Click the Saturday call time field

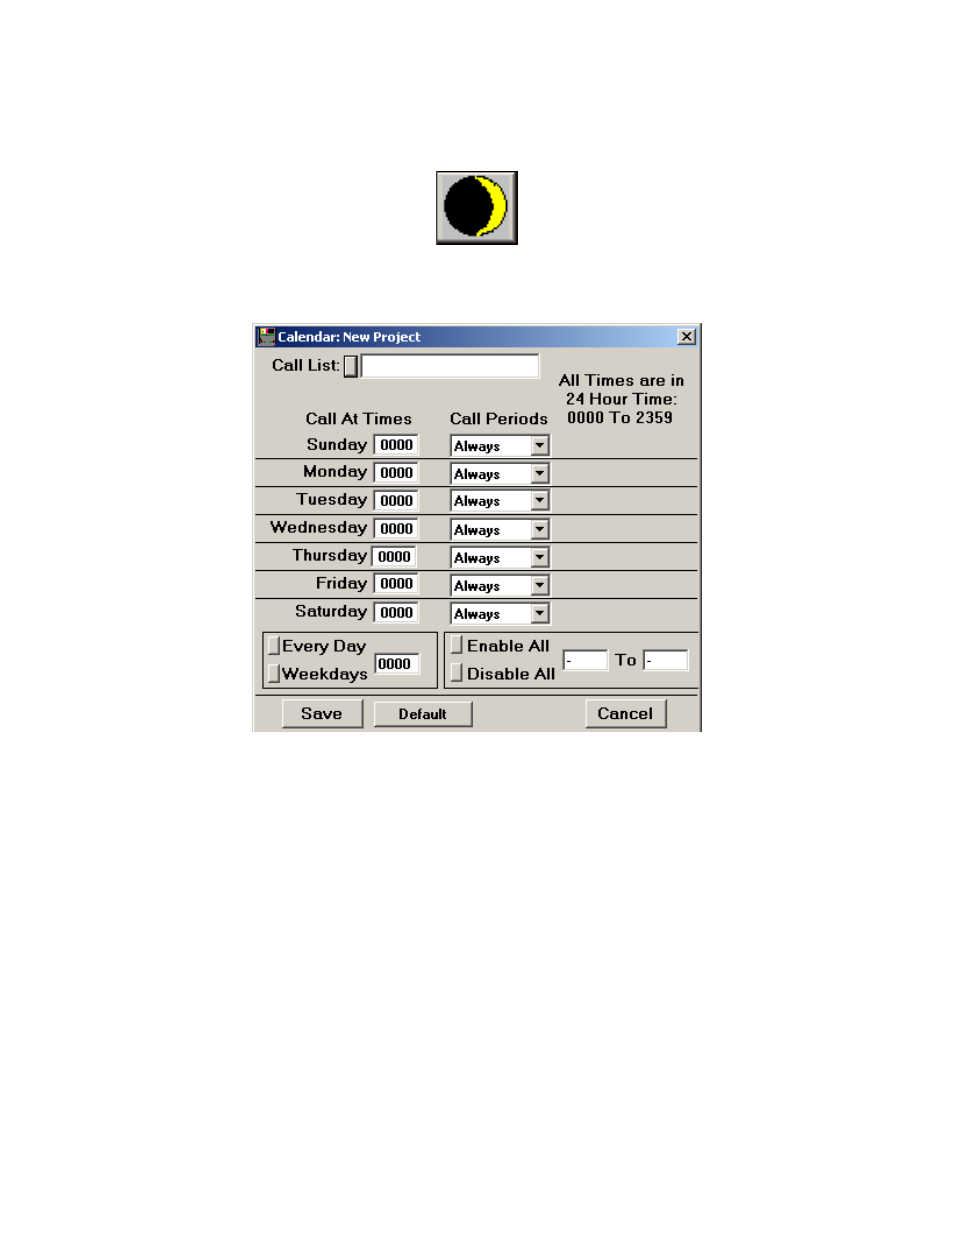pyautogui.click(x=396, y=613)
